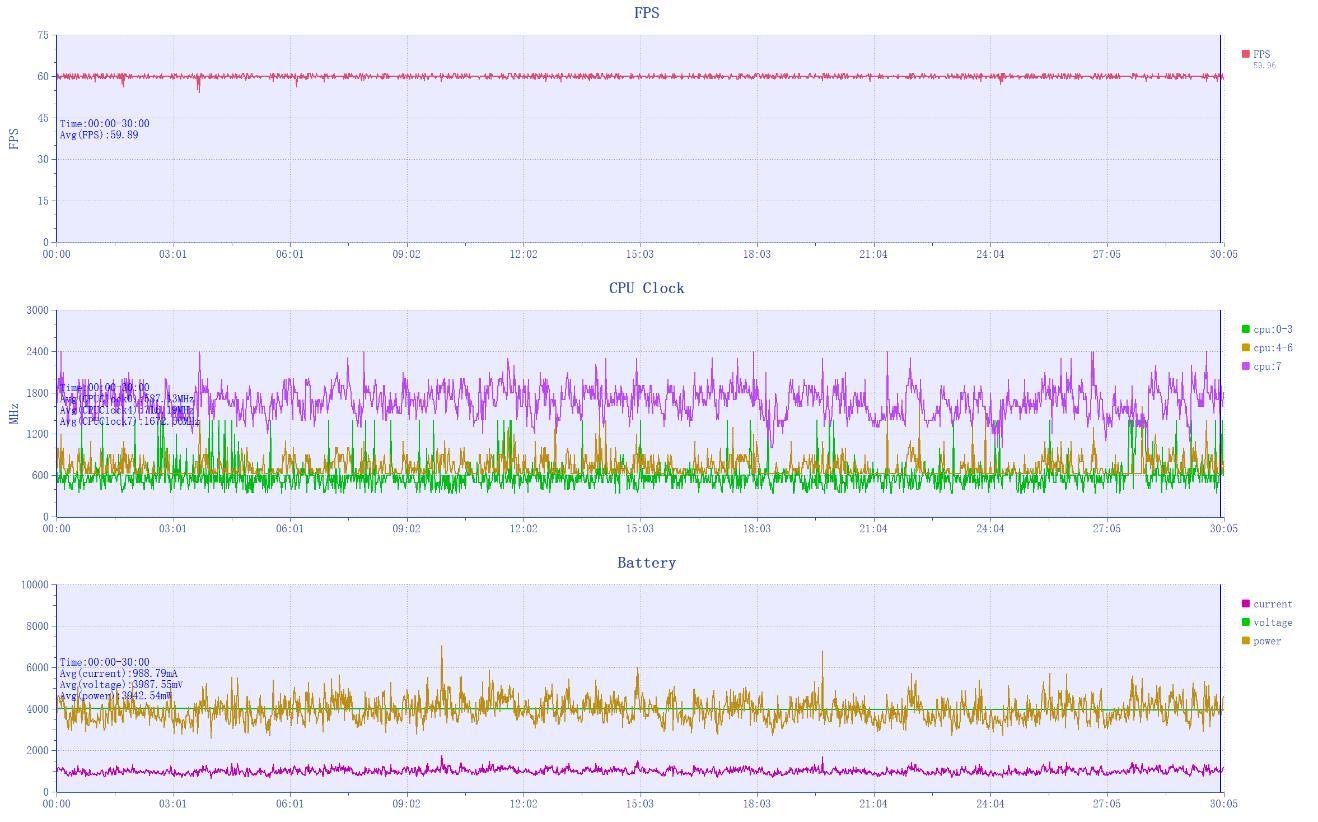Image resolution: width=1318 pixels, height=822 pixels.
Task: Click the vertical FPS axis label
Action: point(14,139)
